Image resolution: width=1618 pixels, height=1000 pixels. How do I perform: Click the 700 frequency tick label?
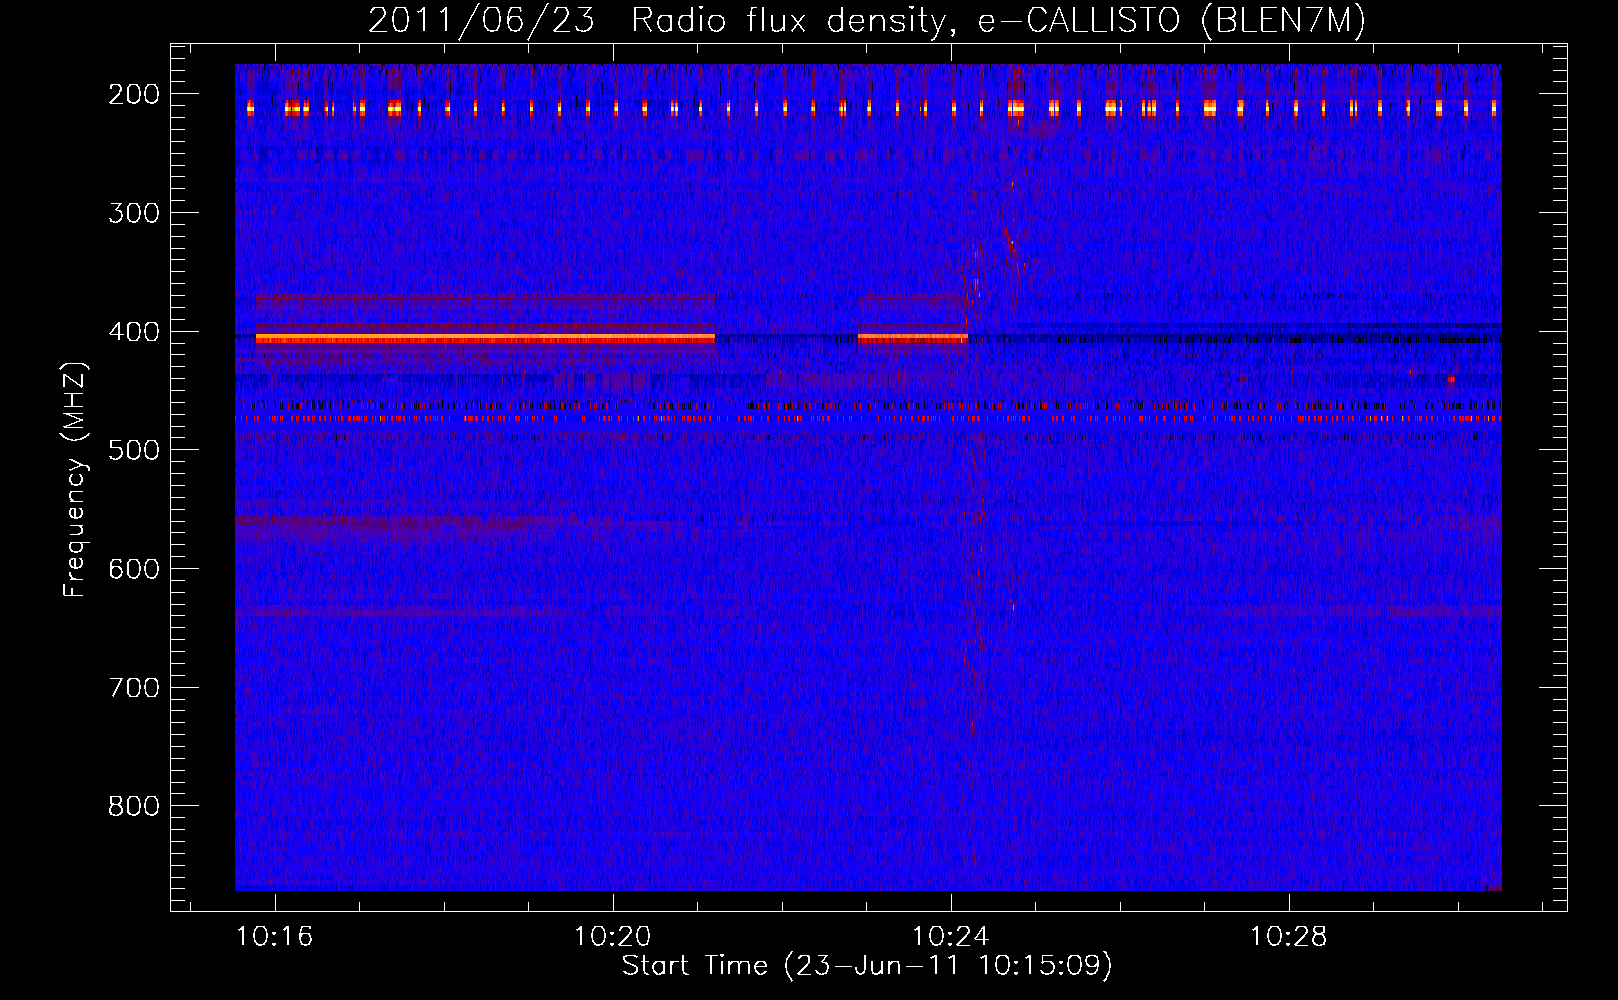[134, 688]
